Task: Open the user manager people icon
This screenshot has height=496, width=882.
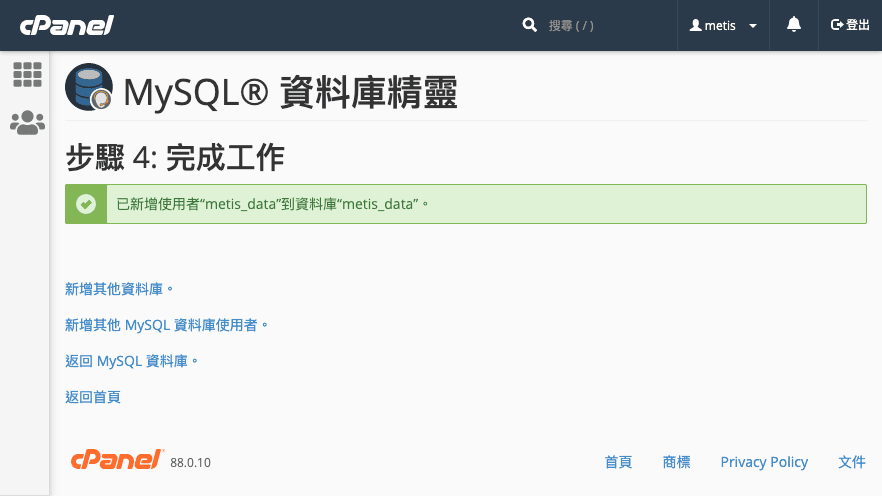Action: tap(27, 123)
